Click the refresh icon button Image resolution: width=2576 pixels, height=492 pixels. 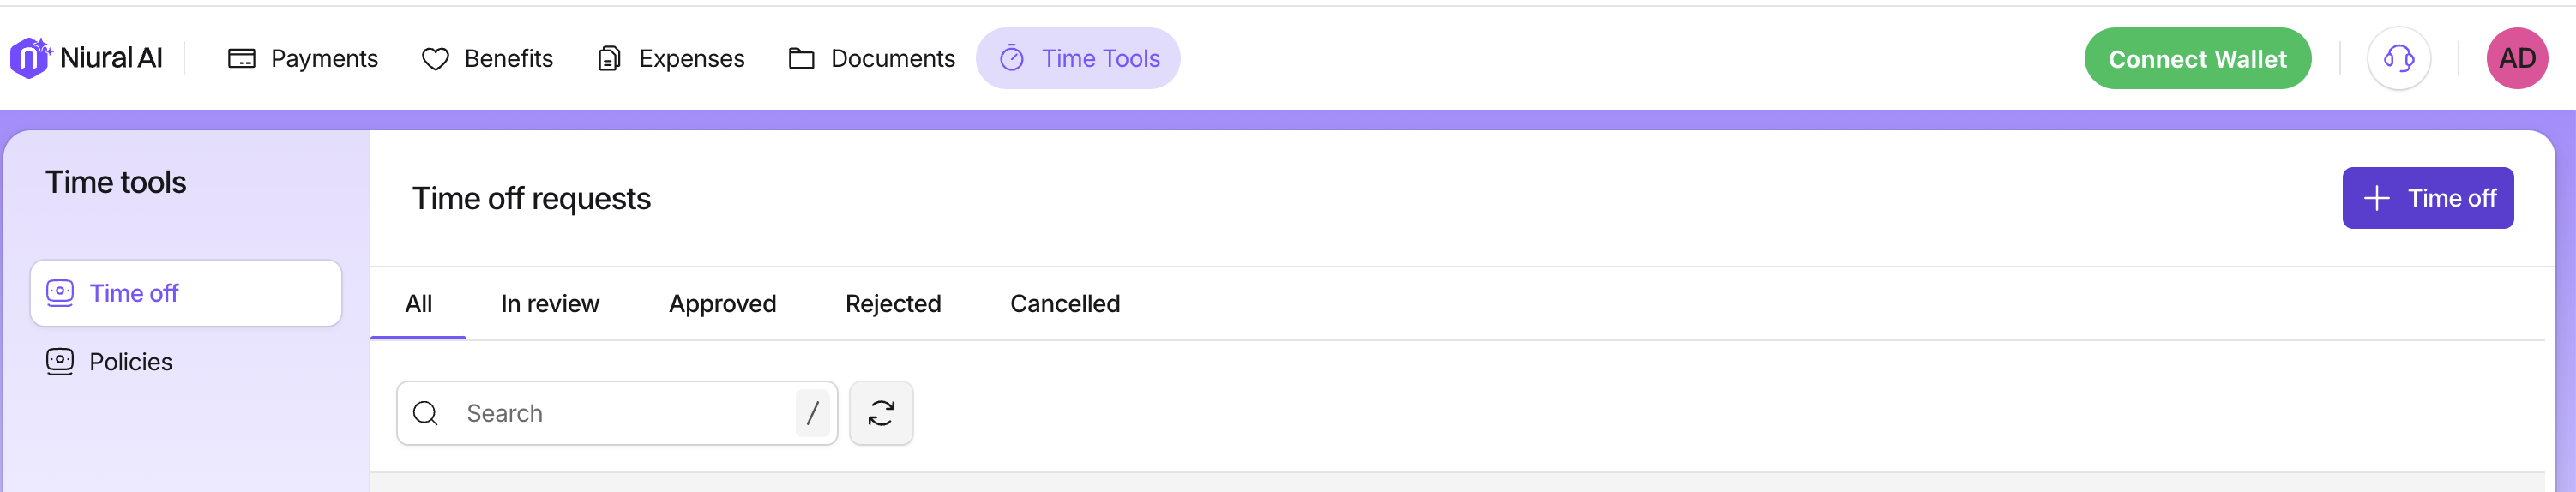pos(880,413)
